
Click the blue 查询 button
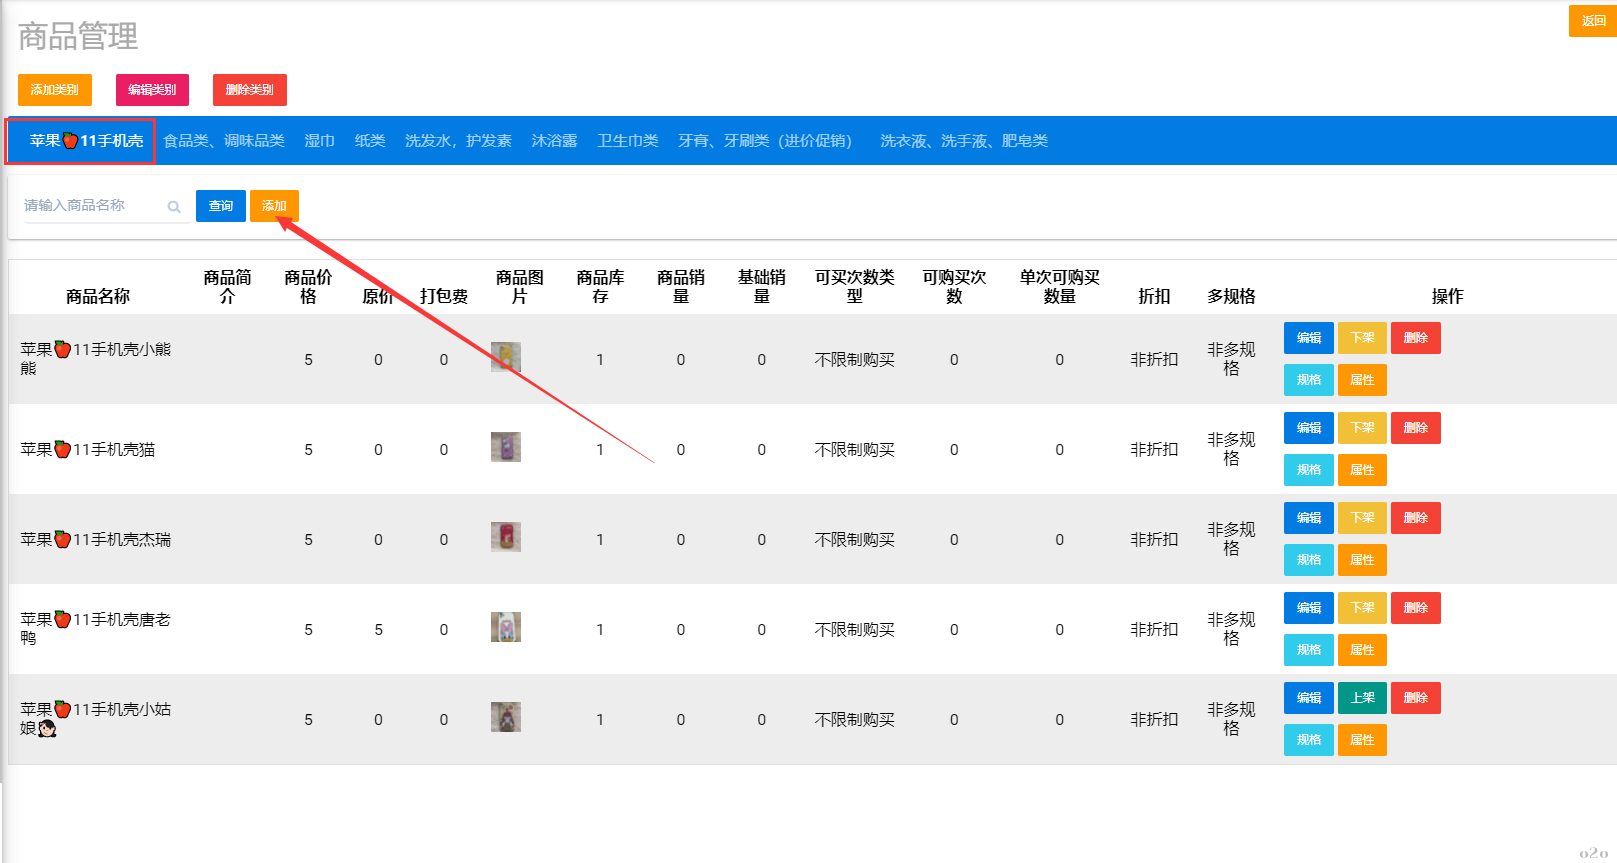(x=220, y=206)
